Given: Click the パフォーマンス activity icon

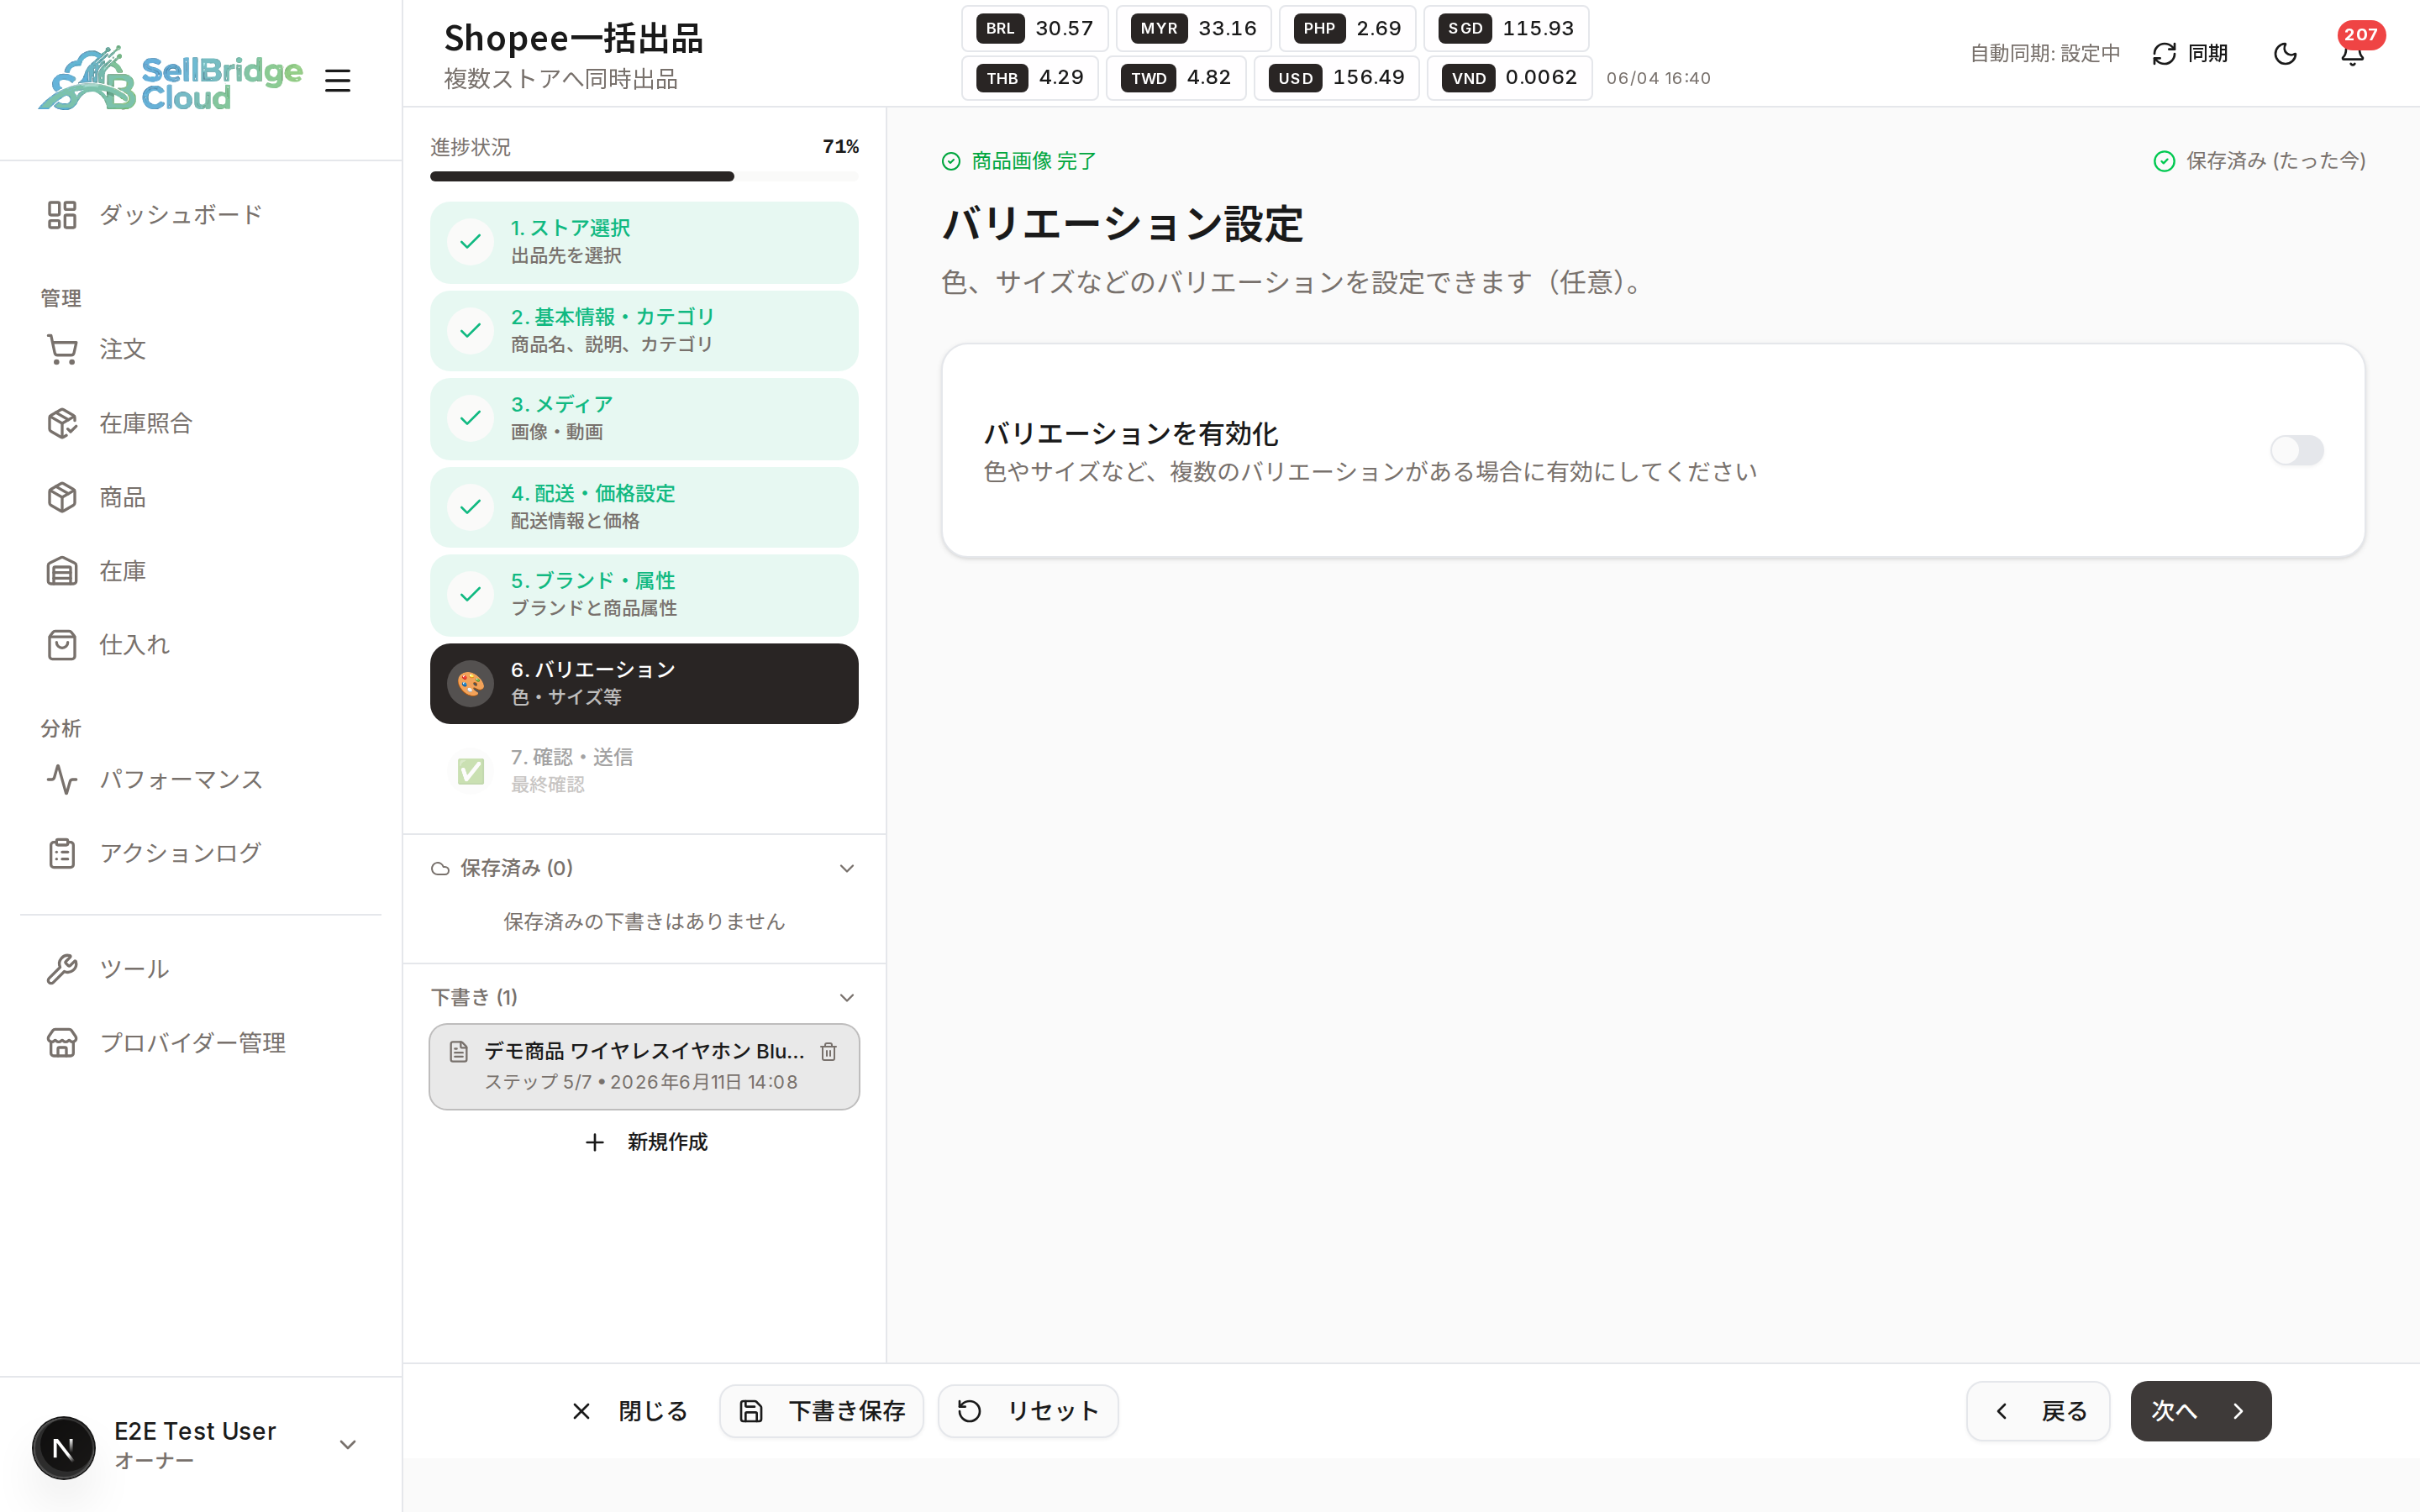Looking at the screenshot, I should [x=62, y=779].
